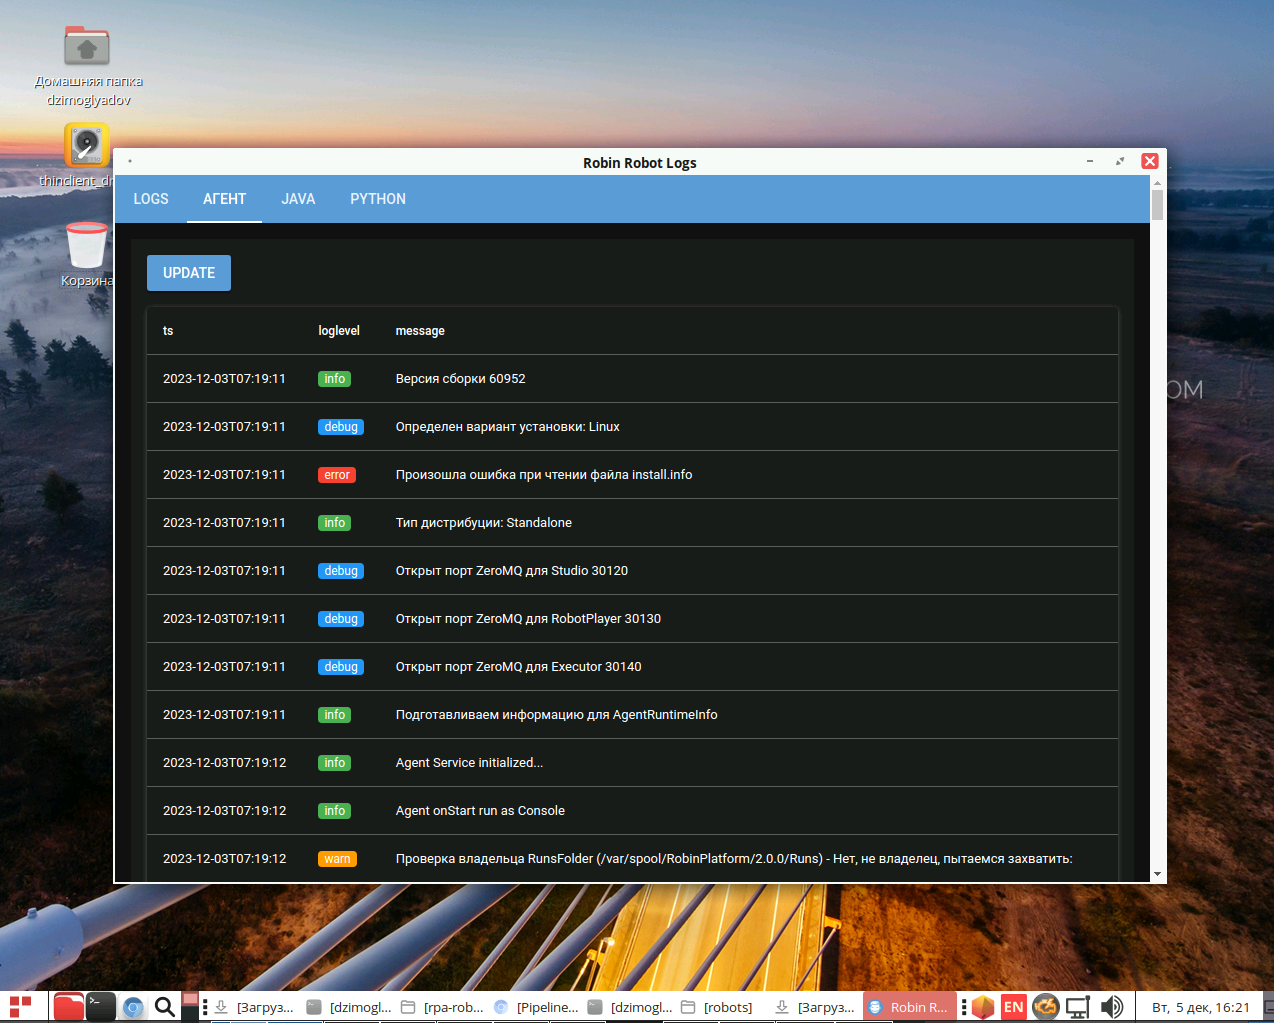This screenshot has height=1023, width=1274.
Task: Switch to the [Pipeline... taskbar window
Action: click(x=537, y=1007)
